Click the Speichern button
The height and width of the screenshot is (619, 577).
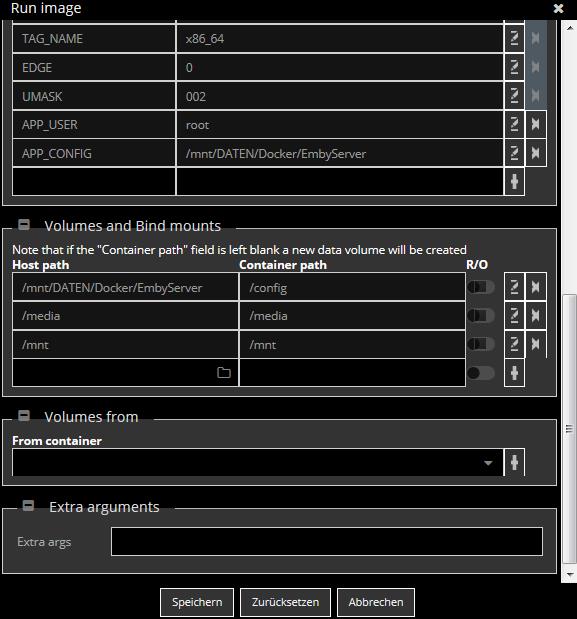point(197,602)
